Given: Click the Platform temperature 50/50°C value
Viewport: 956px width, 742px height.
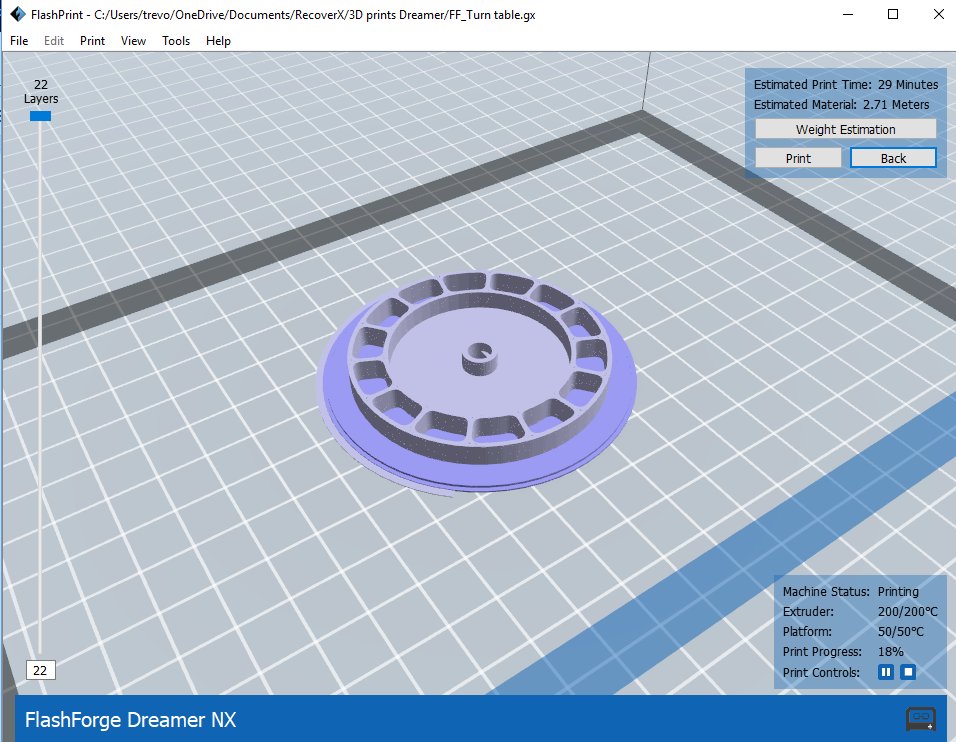Looking at the screenshot, I should pos(901,632).
